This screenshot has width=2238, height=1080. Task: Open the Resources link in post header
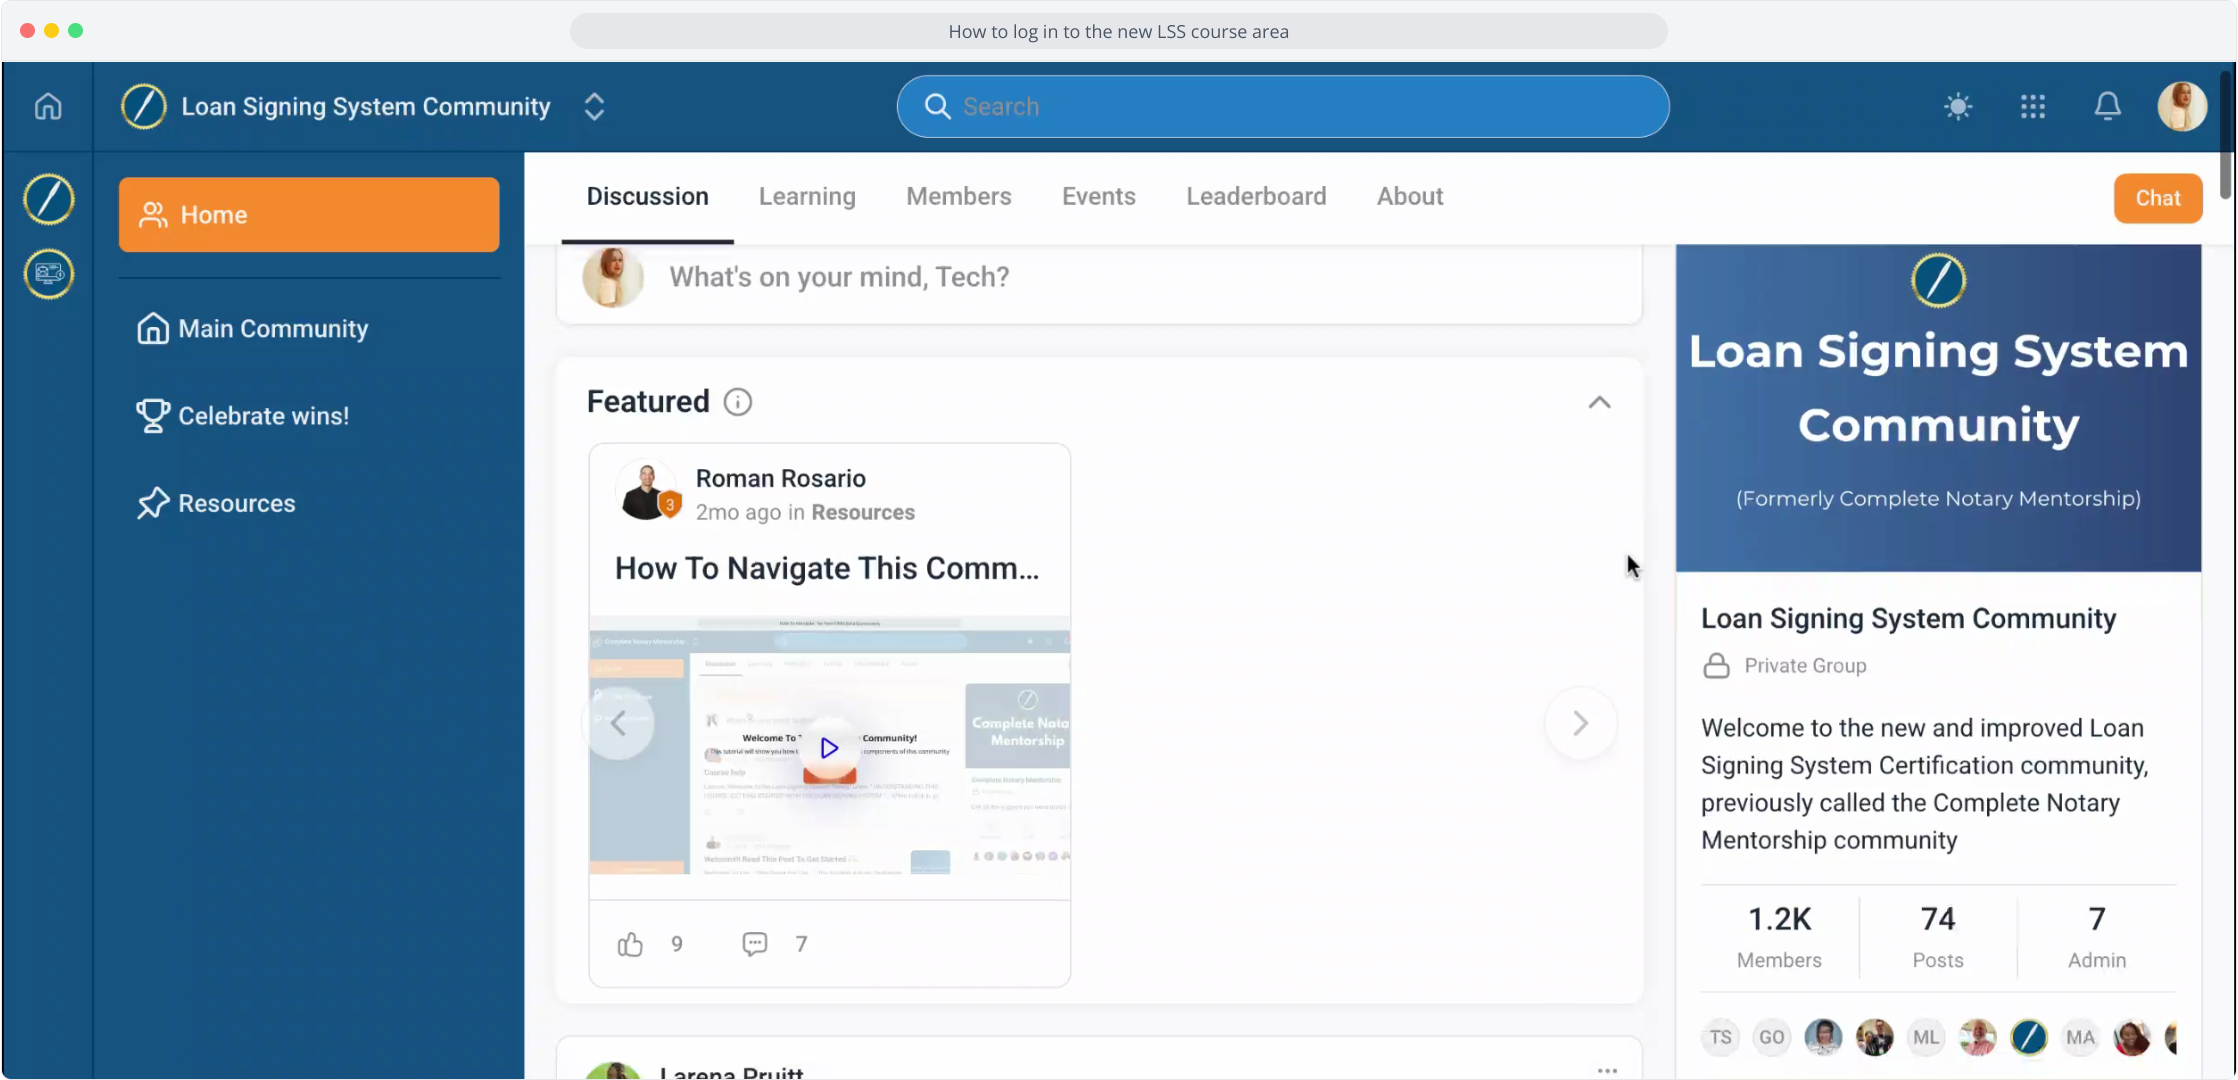[863, 512]
